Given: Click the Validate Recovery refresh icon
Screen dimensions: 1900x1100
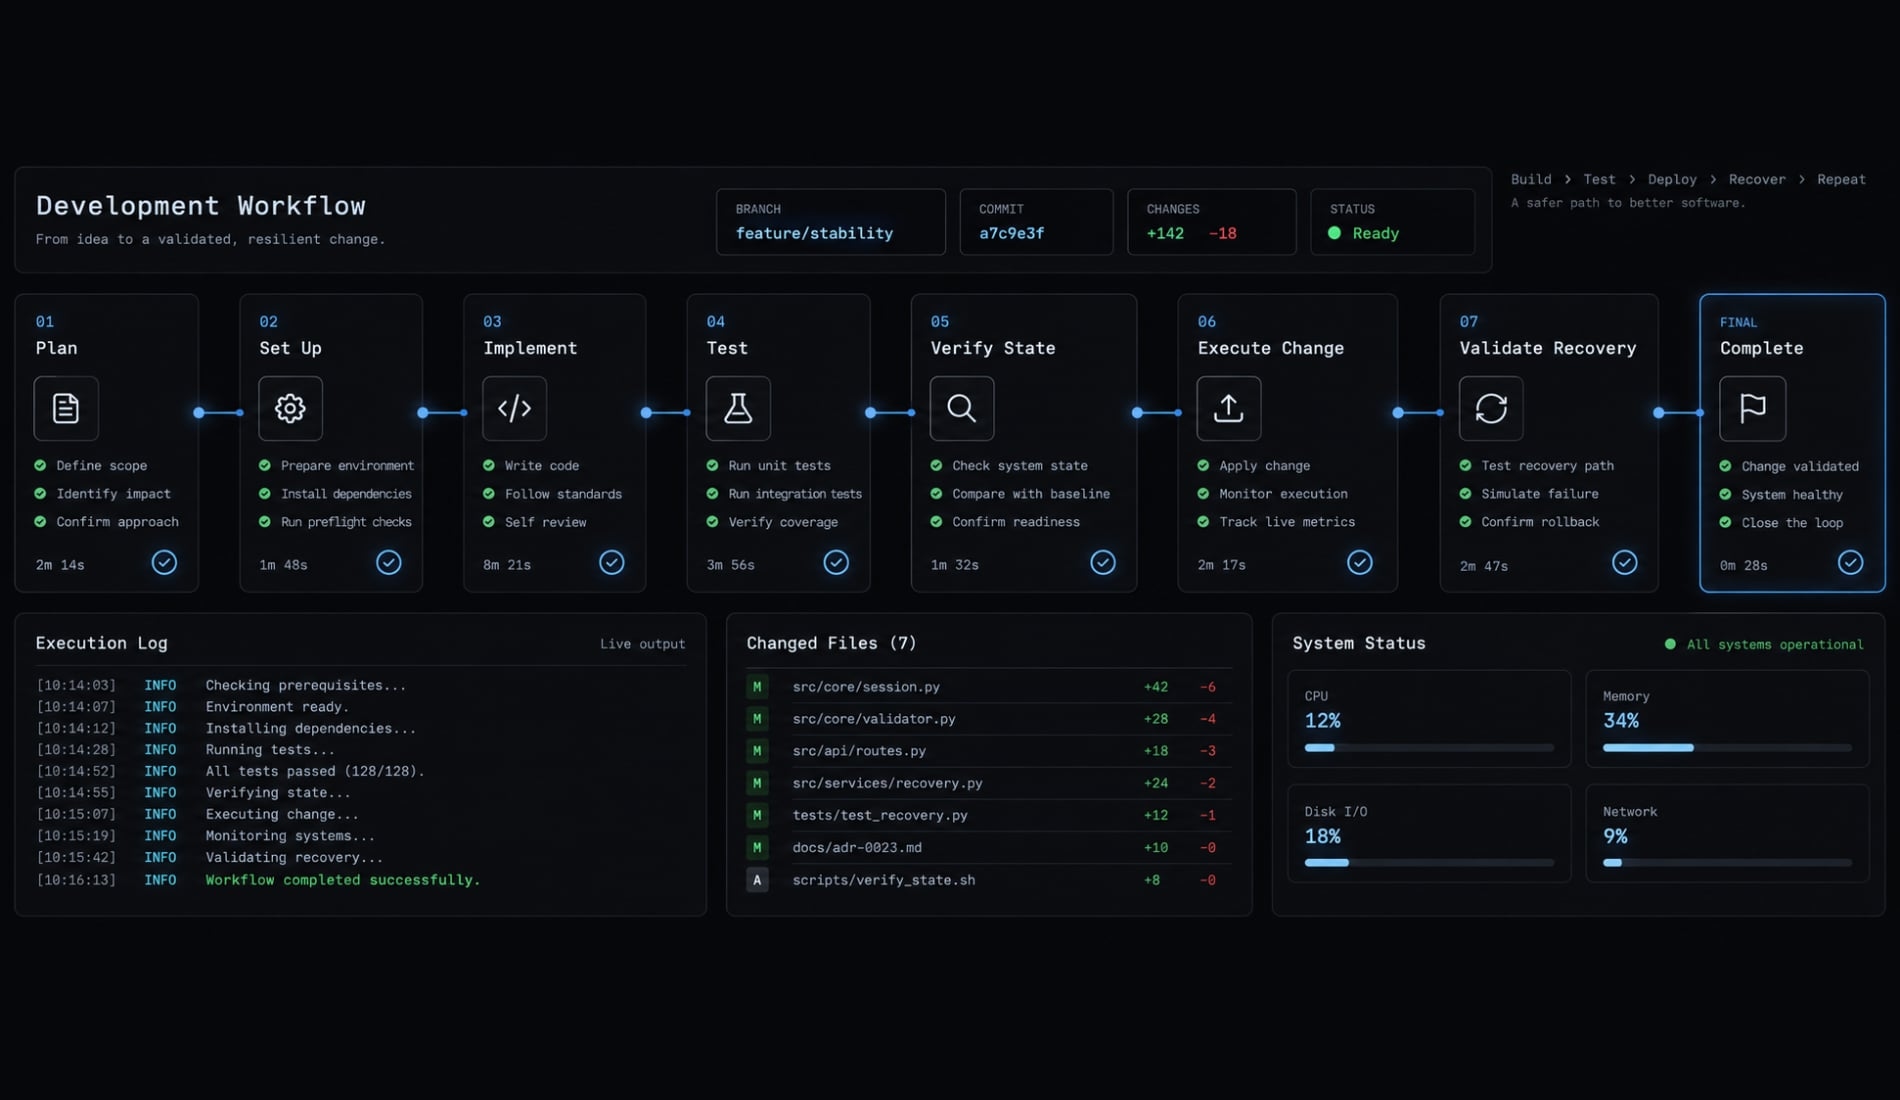Looking at the screenshot, I should pos(1491,408).
